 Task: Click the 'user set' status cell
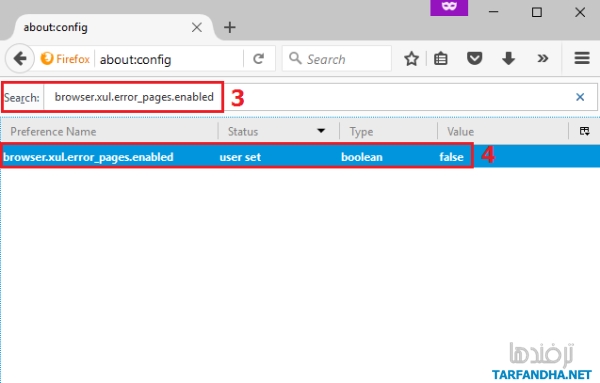point(240,157)
